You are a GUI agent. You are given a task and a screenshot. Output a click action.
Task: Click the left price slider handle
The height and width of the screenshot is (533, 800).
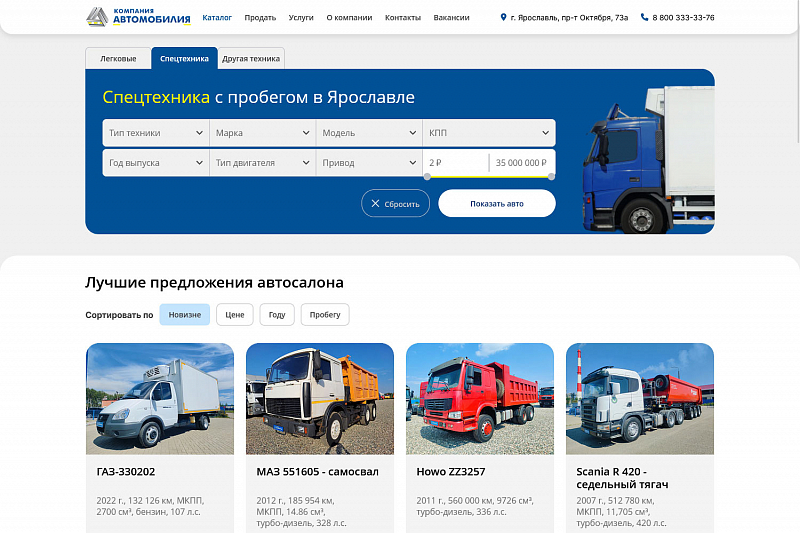(427, 176)
